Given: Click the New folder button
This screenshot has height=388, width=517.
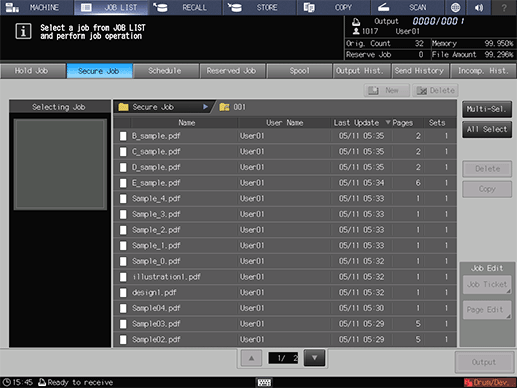Looking at the screenshot, I should (x=387, y=90).
